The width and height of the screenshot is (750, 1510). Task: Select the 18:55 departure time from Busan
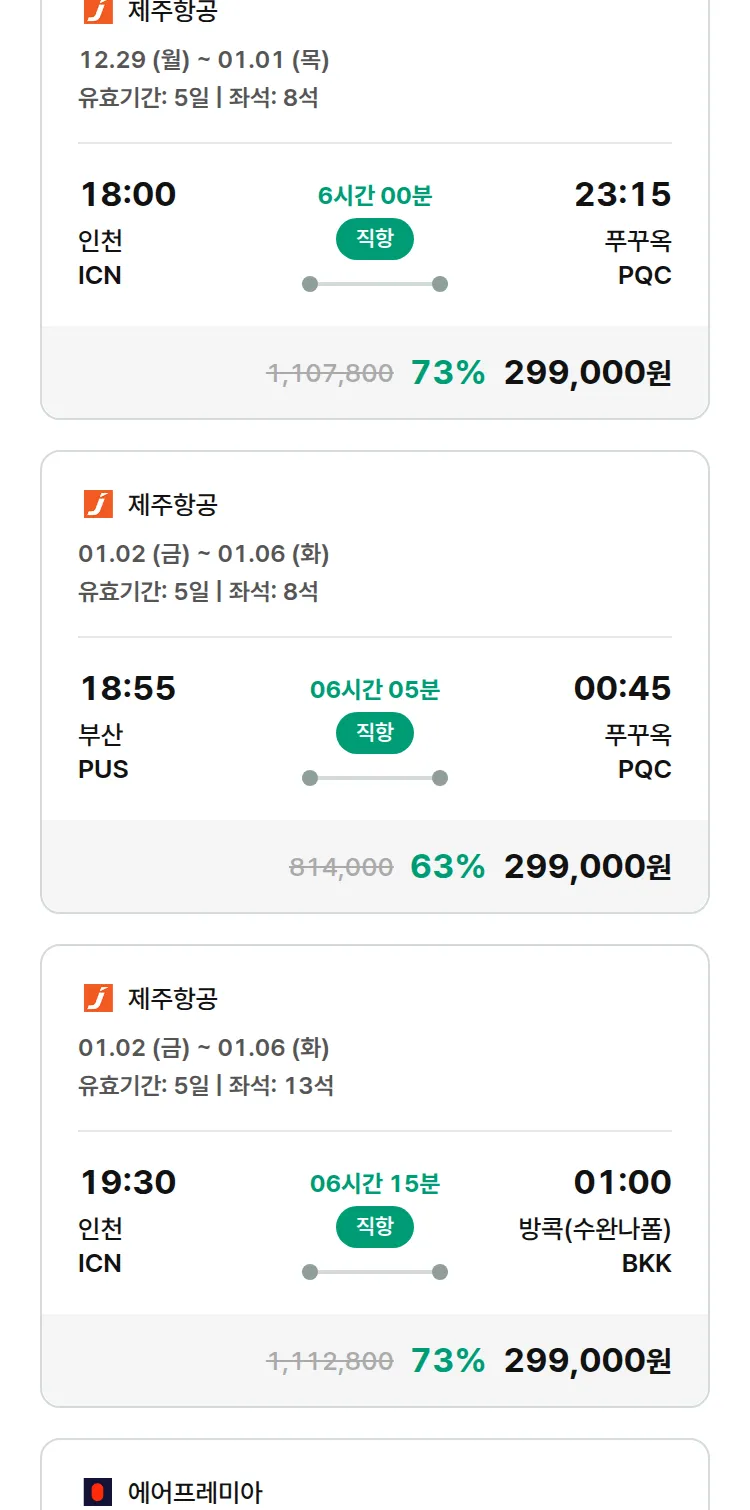click(x=128, y=688)
